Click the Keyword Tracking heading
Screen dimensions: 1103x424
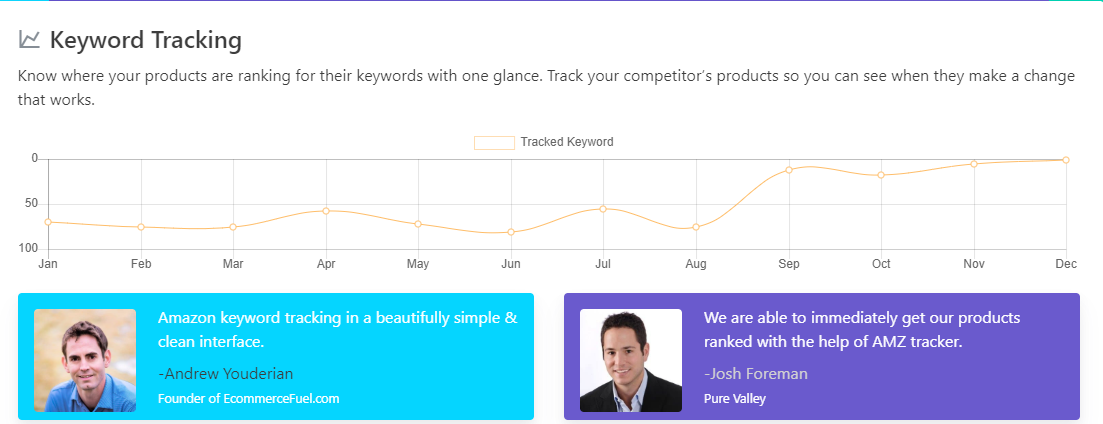[x=146, y=41]
